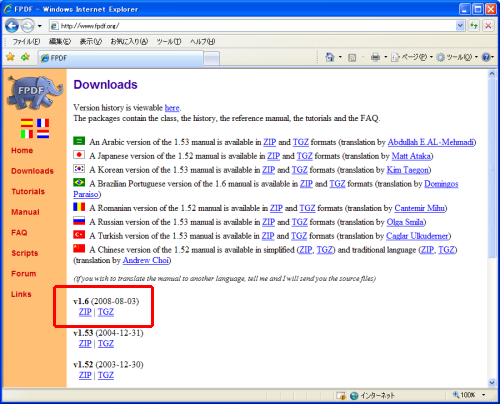The height and width of the screenshot is (404, 500).
Task: Download the Japanese manual TGZ
Action: coord(305,156)
